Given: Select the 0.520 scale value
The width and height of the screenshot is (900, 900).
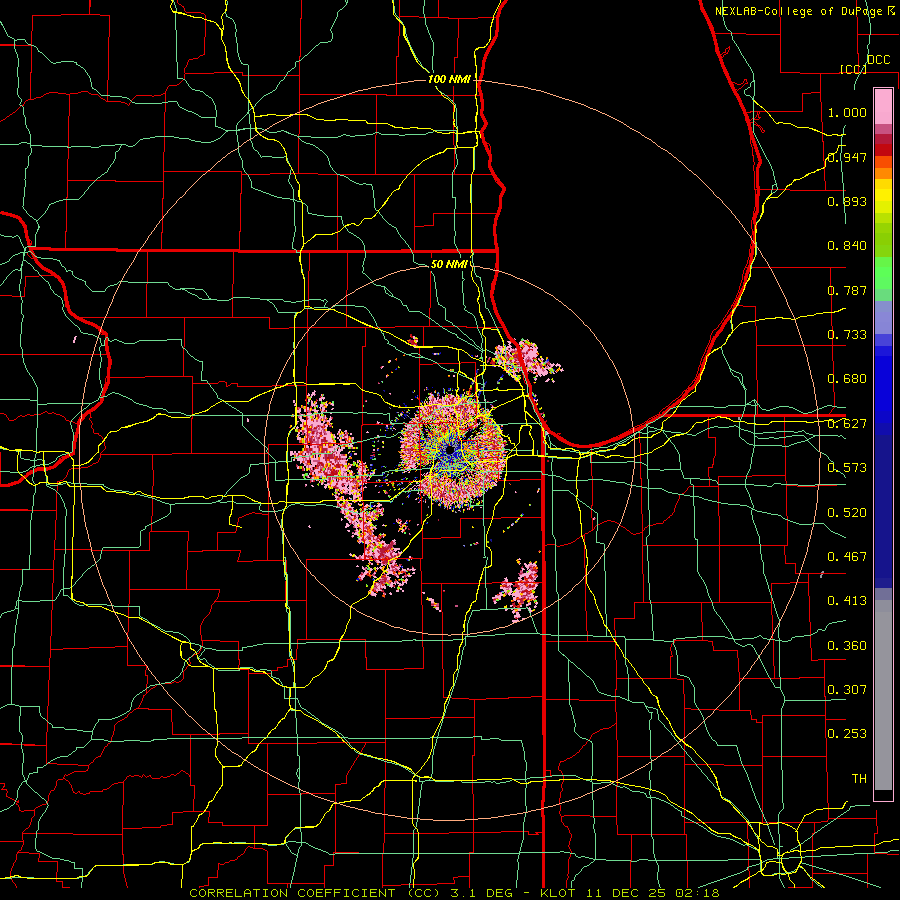Looking at the screenshot, I should tap(847, 513).
